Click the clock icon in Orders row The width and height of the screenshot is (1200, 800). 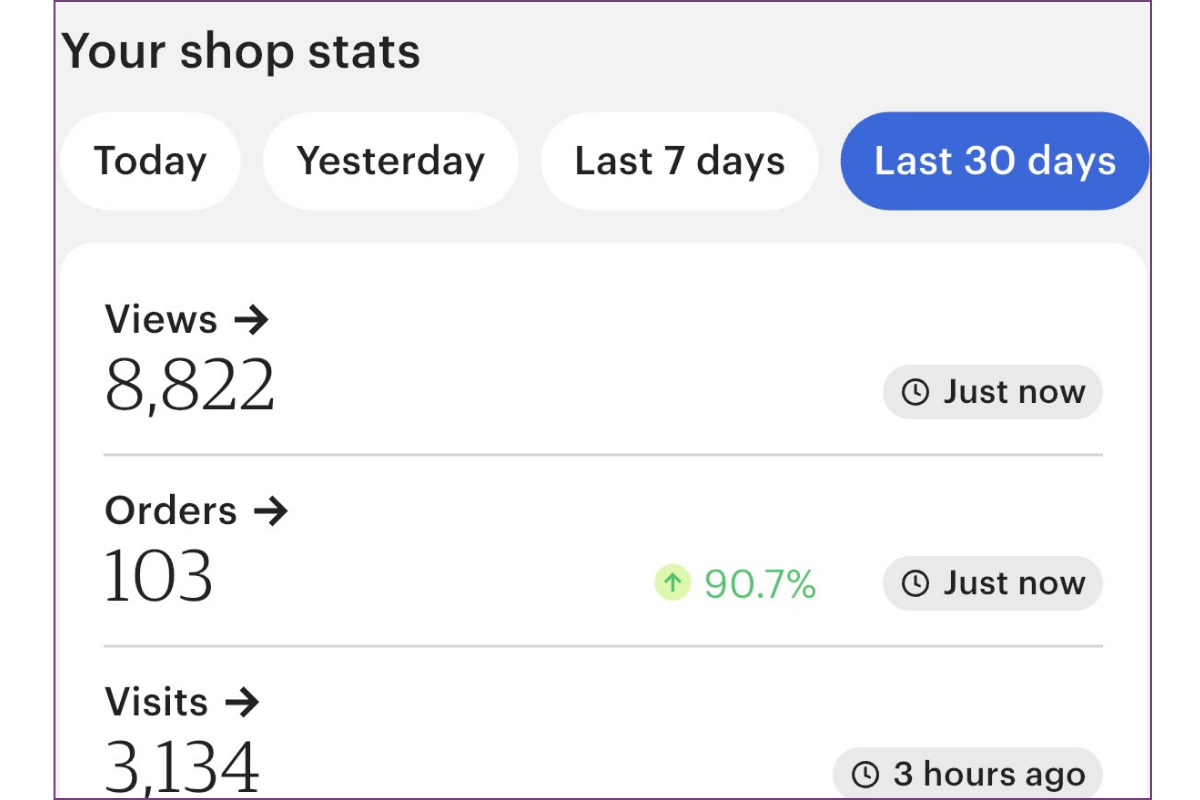(x=915, y=583)
